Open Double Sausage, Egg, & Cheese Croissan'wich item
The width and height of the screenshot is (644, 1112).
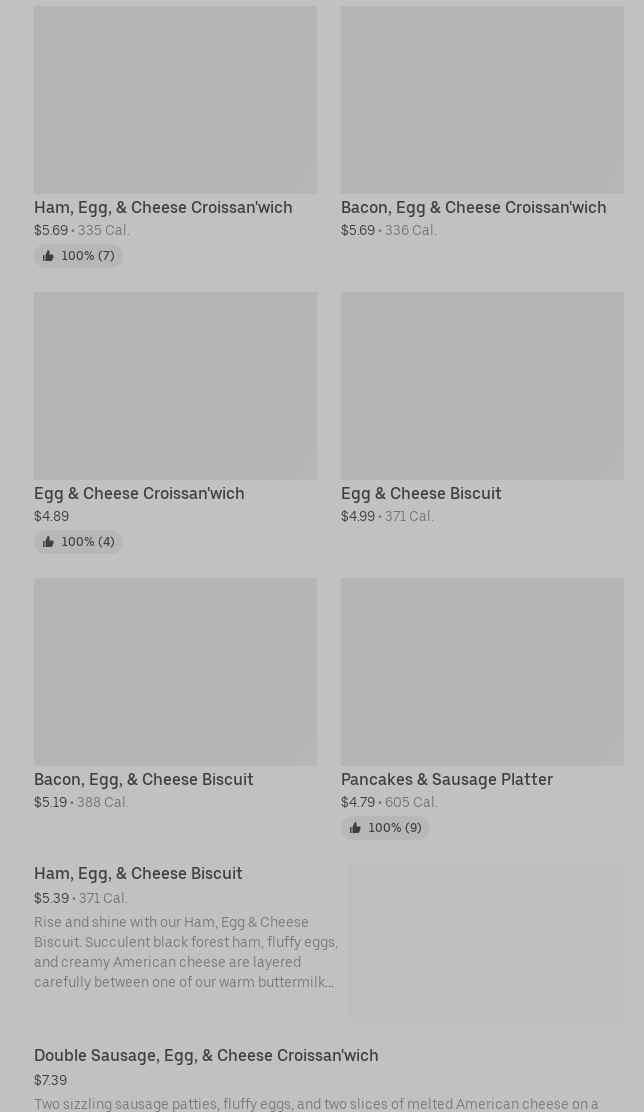click(x=206, y=1055)
